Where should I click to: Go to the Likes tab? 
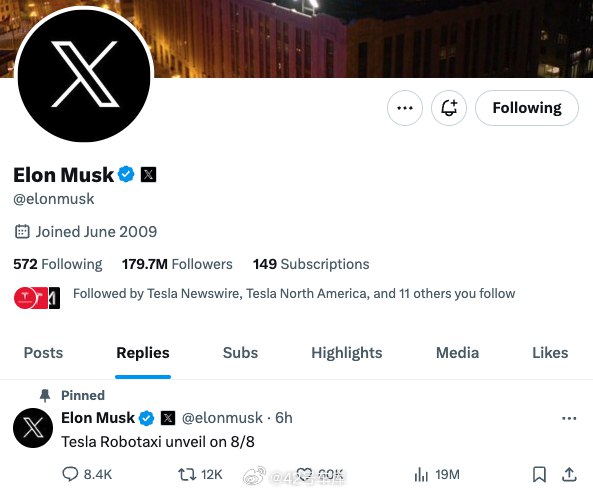click(550, 353)
